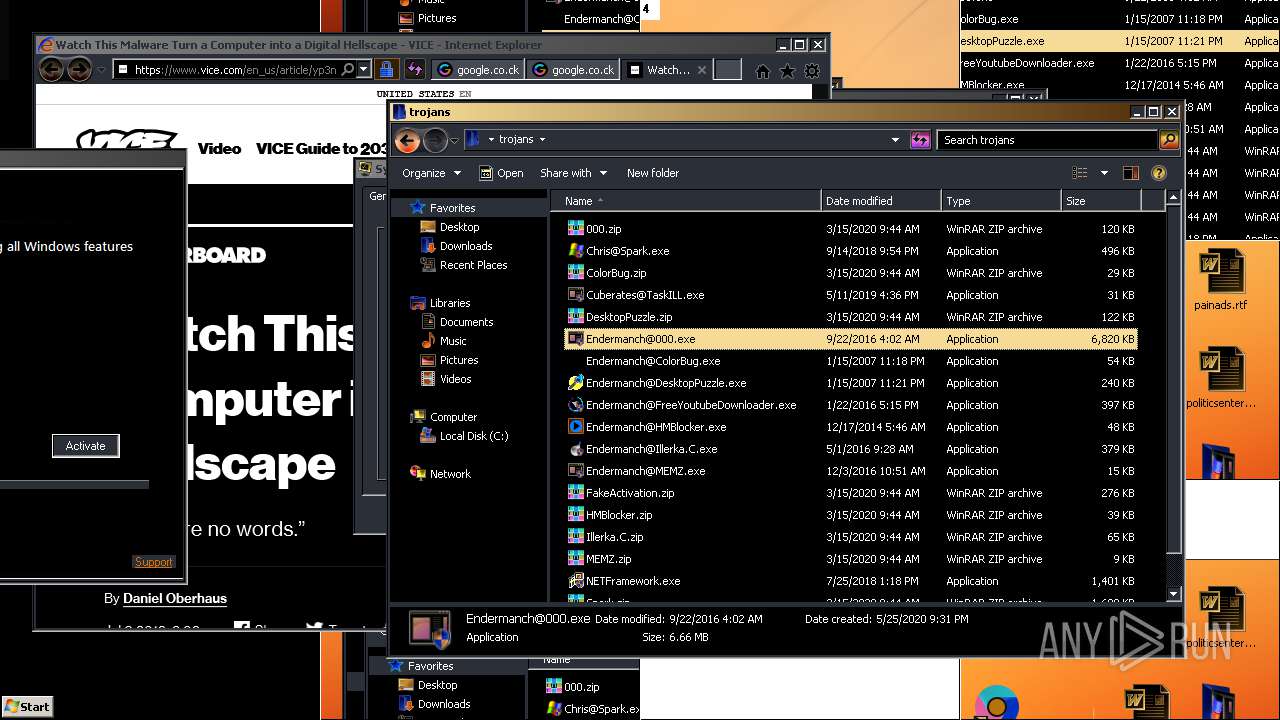This screenshot has width=1280, height=720.
Task: Sort by Date modified column
Action: point(881,201)
